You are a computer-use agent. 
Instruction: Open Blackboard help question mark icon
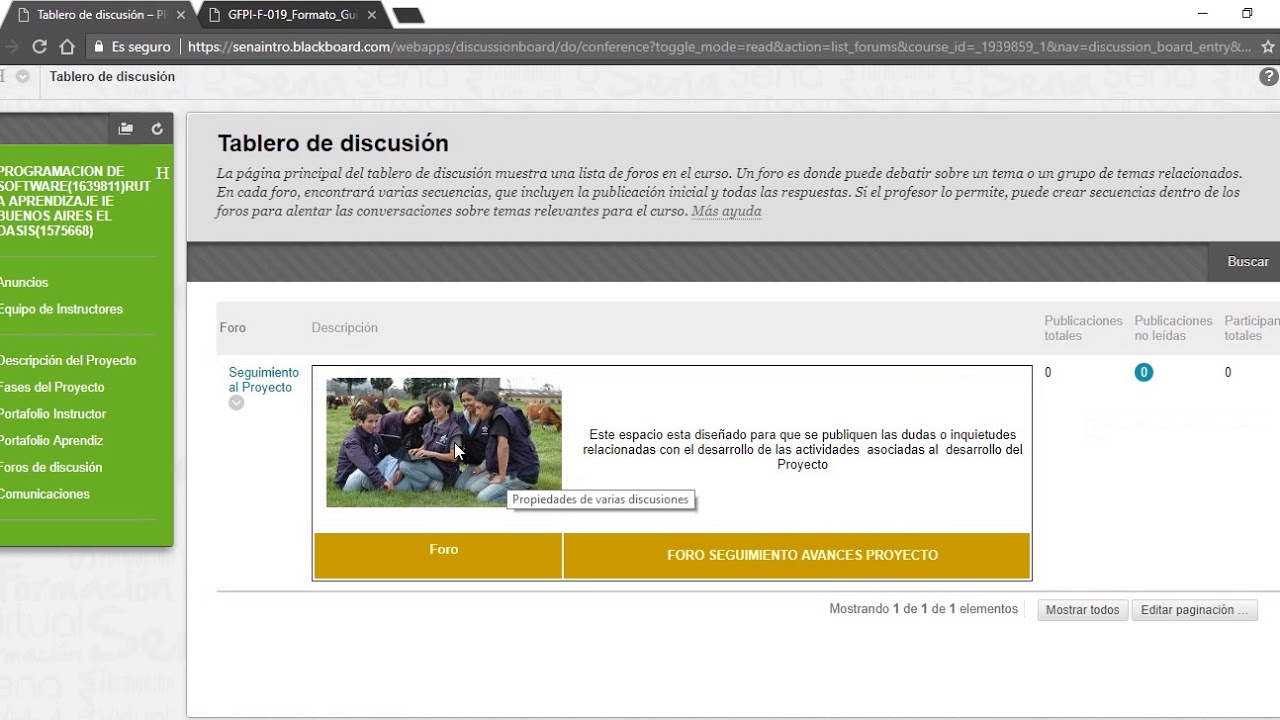click(x=1268, y=77)
